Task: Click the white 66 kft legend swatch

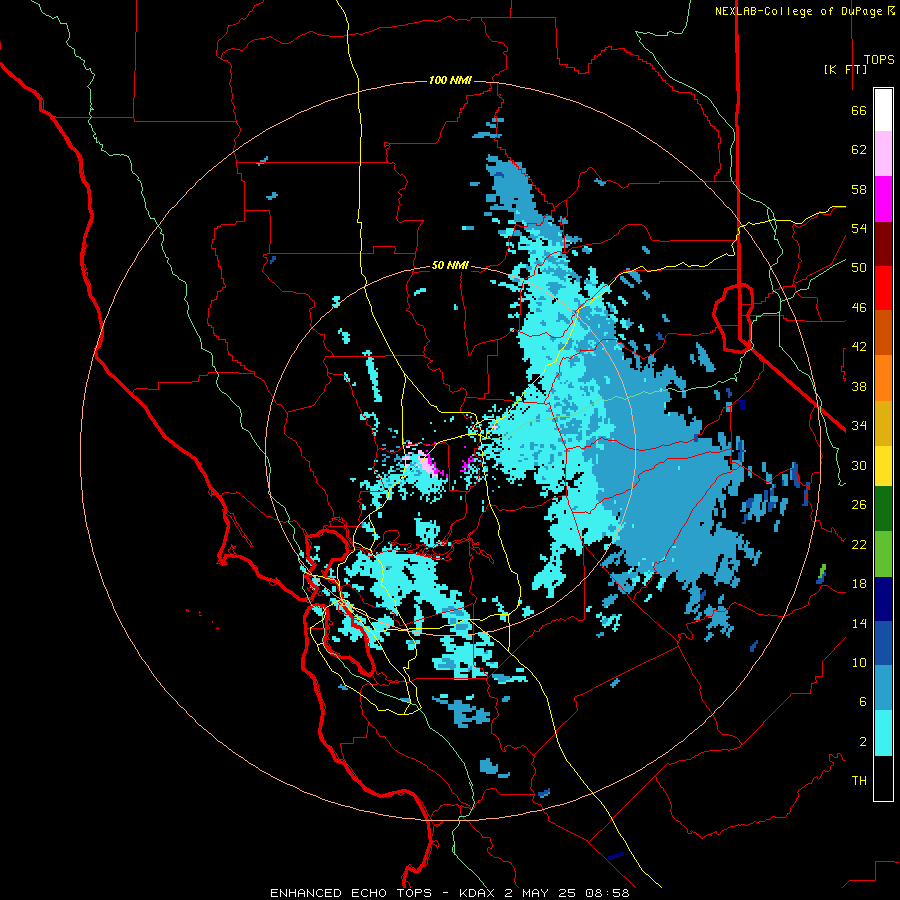Action: pyautogui.click(x=883, y=110)
